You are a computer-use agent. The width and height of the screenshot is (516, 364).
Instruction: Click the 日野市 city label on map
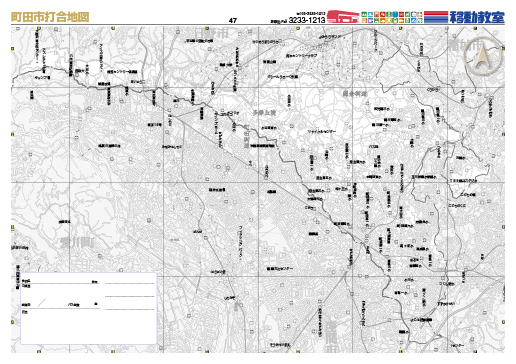tap(211, 33)
